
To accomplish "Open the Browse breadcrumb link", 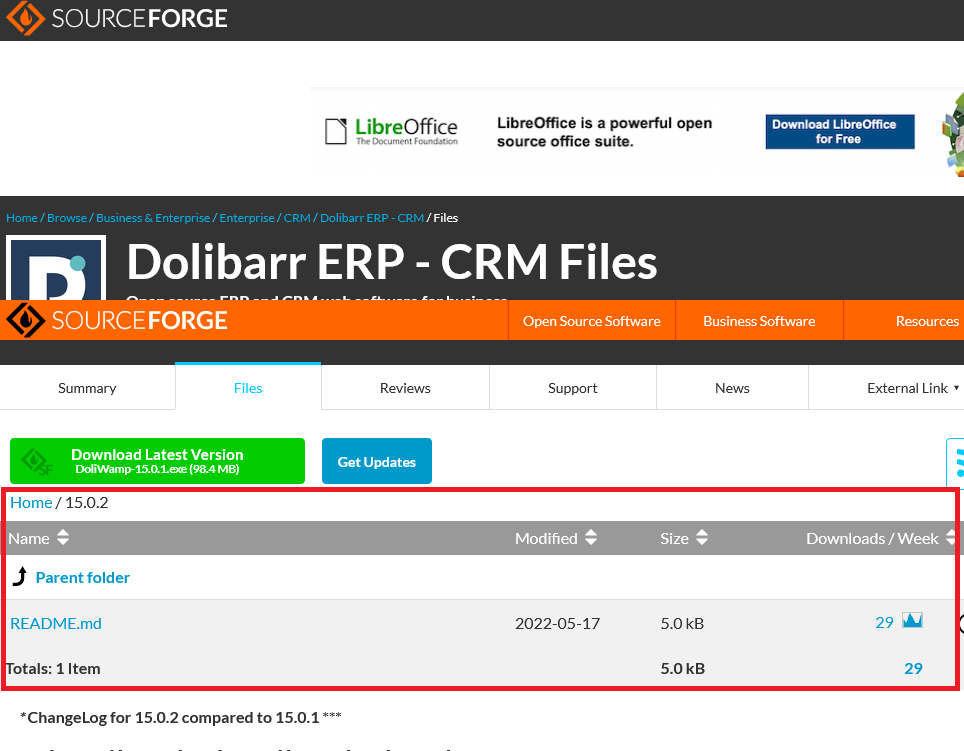I will [x=67, y=218].
